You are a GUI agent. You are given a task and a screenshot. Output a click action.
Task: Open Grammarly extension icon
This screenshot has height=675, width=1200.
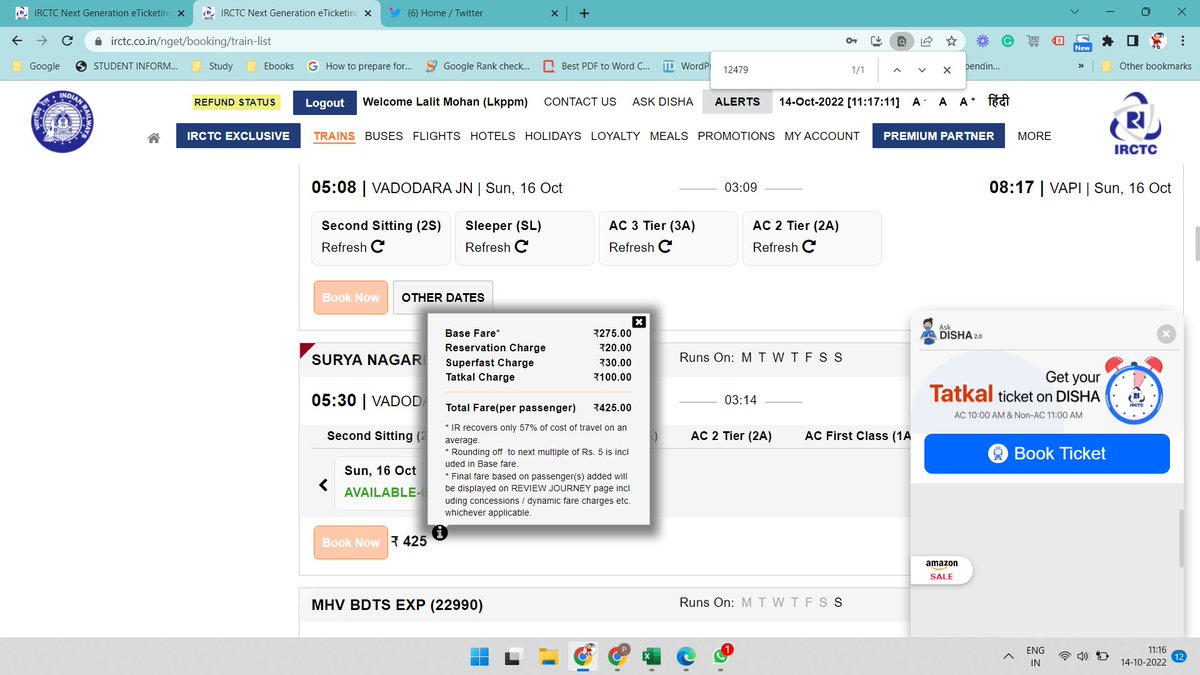(1008, 41)
